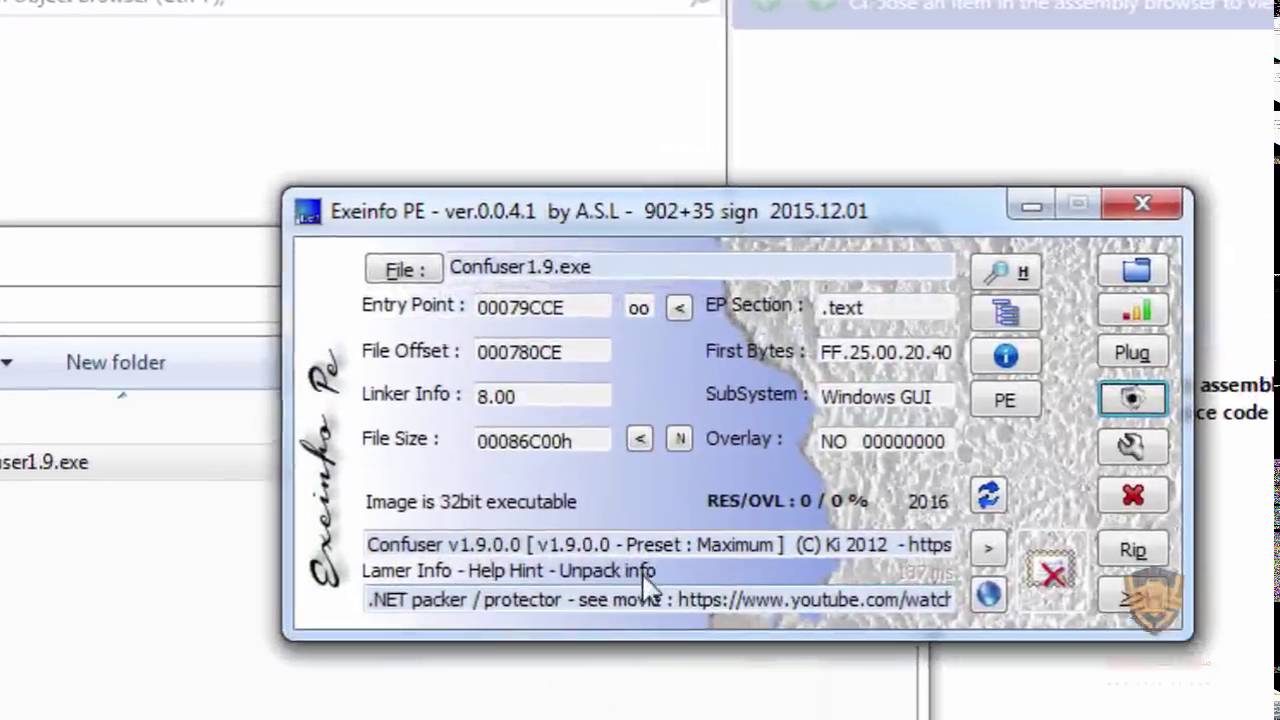Click the First Bytes FF.25.00.20.40 field
This screenshot has width=1280, height=720.
coord(886,352)
